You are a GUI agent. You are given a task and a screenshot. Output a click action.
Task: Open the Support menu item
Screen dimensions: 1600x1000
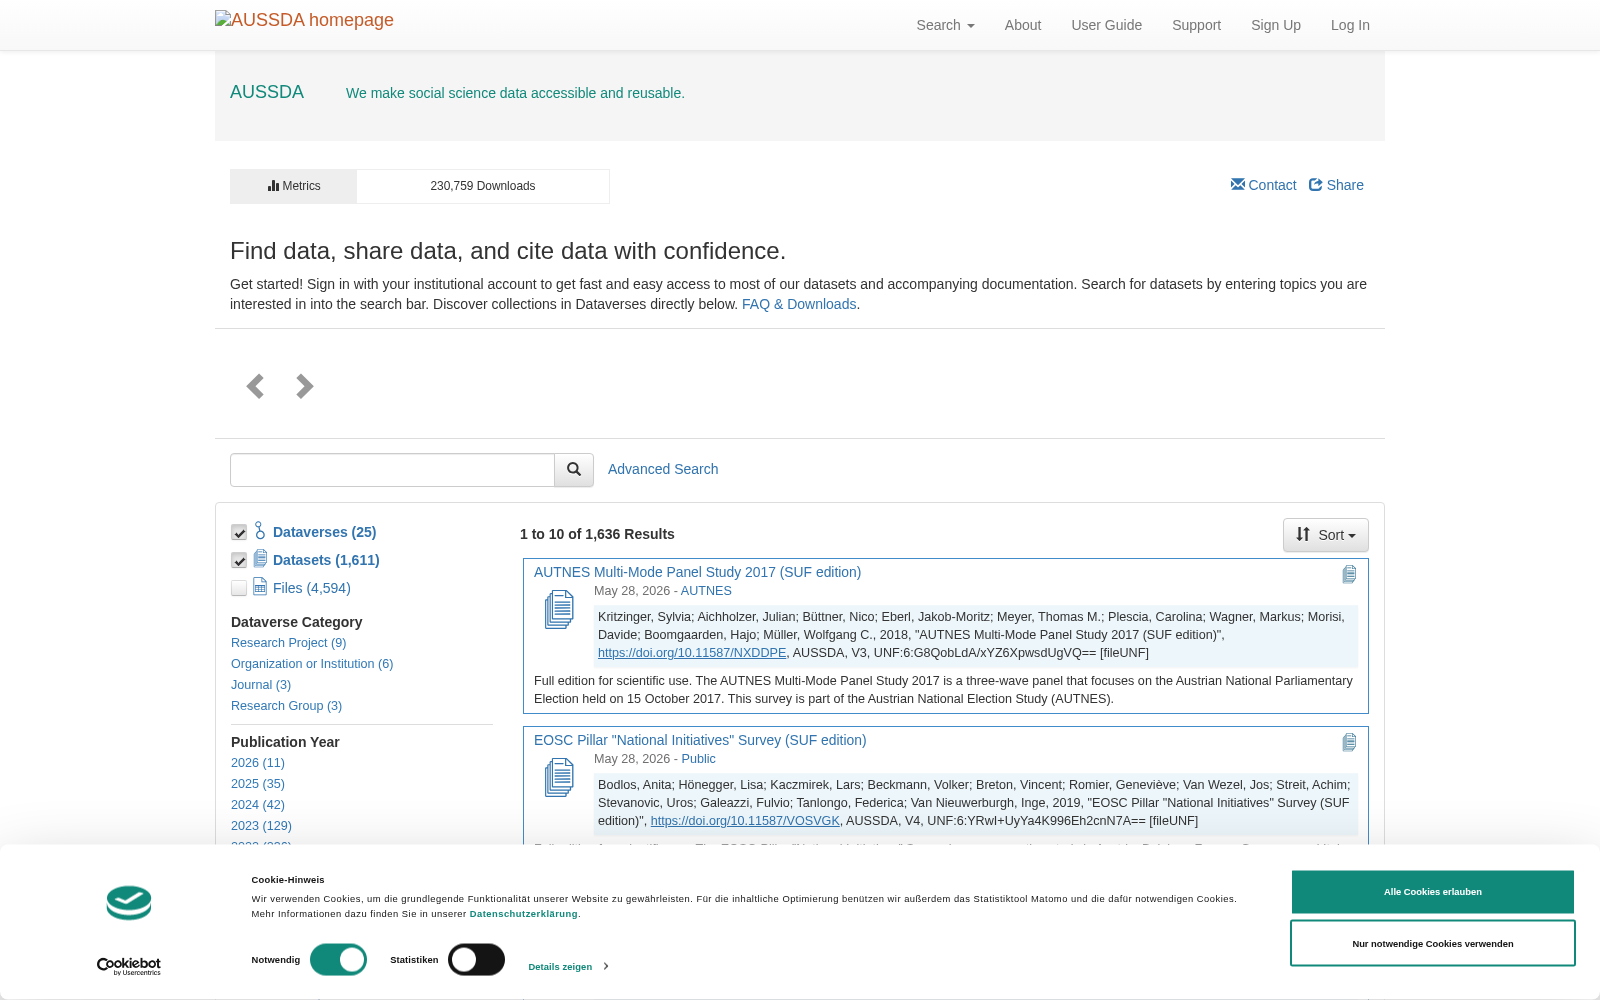point(1196,25)
